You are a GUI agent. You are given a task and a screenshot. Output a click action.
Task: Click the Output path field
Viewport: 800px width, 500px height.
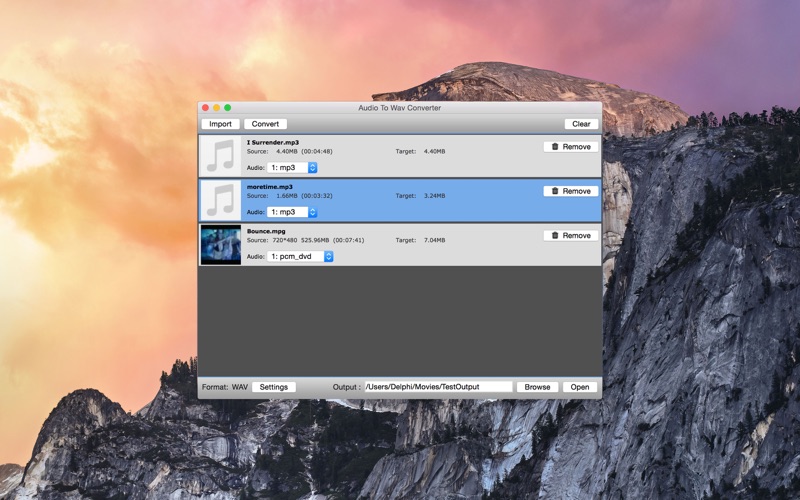(438, 387)
